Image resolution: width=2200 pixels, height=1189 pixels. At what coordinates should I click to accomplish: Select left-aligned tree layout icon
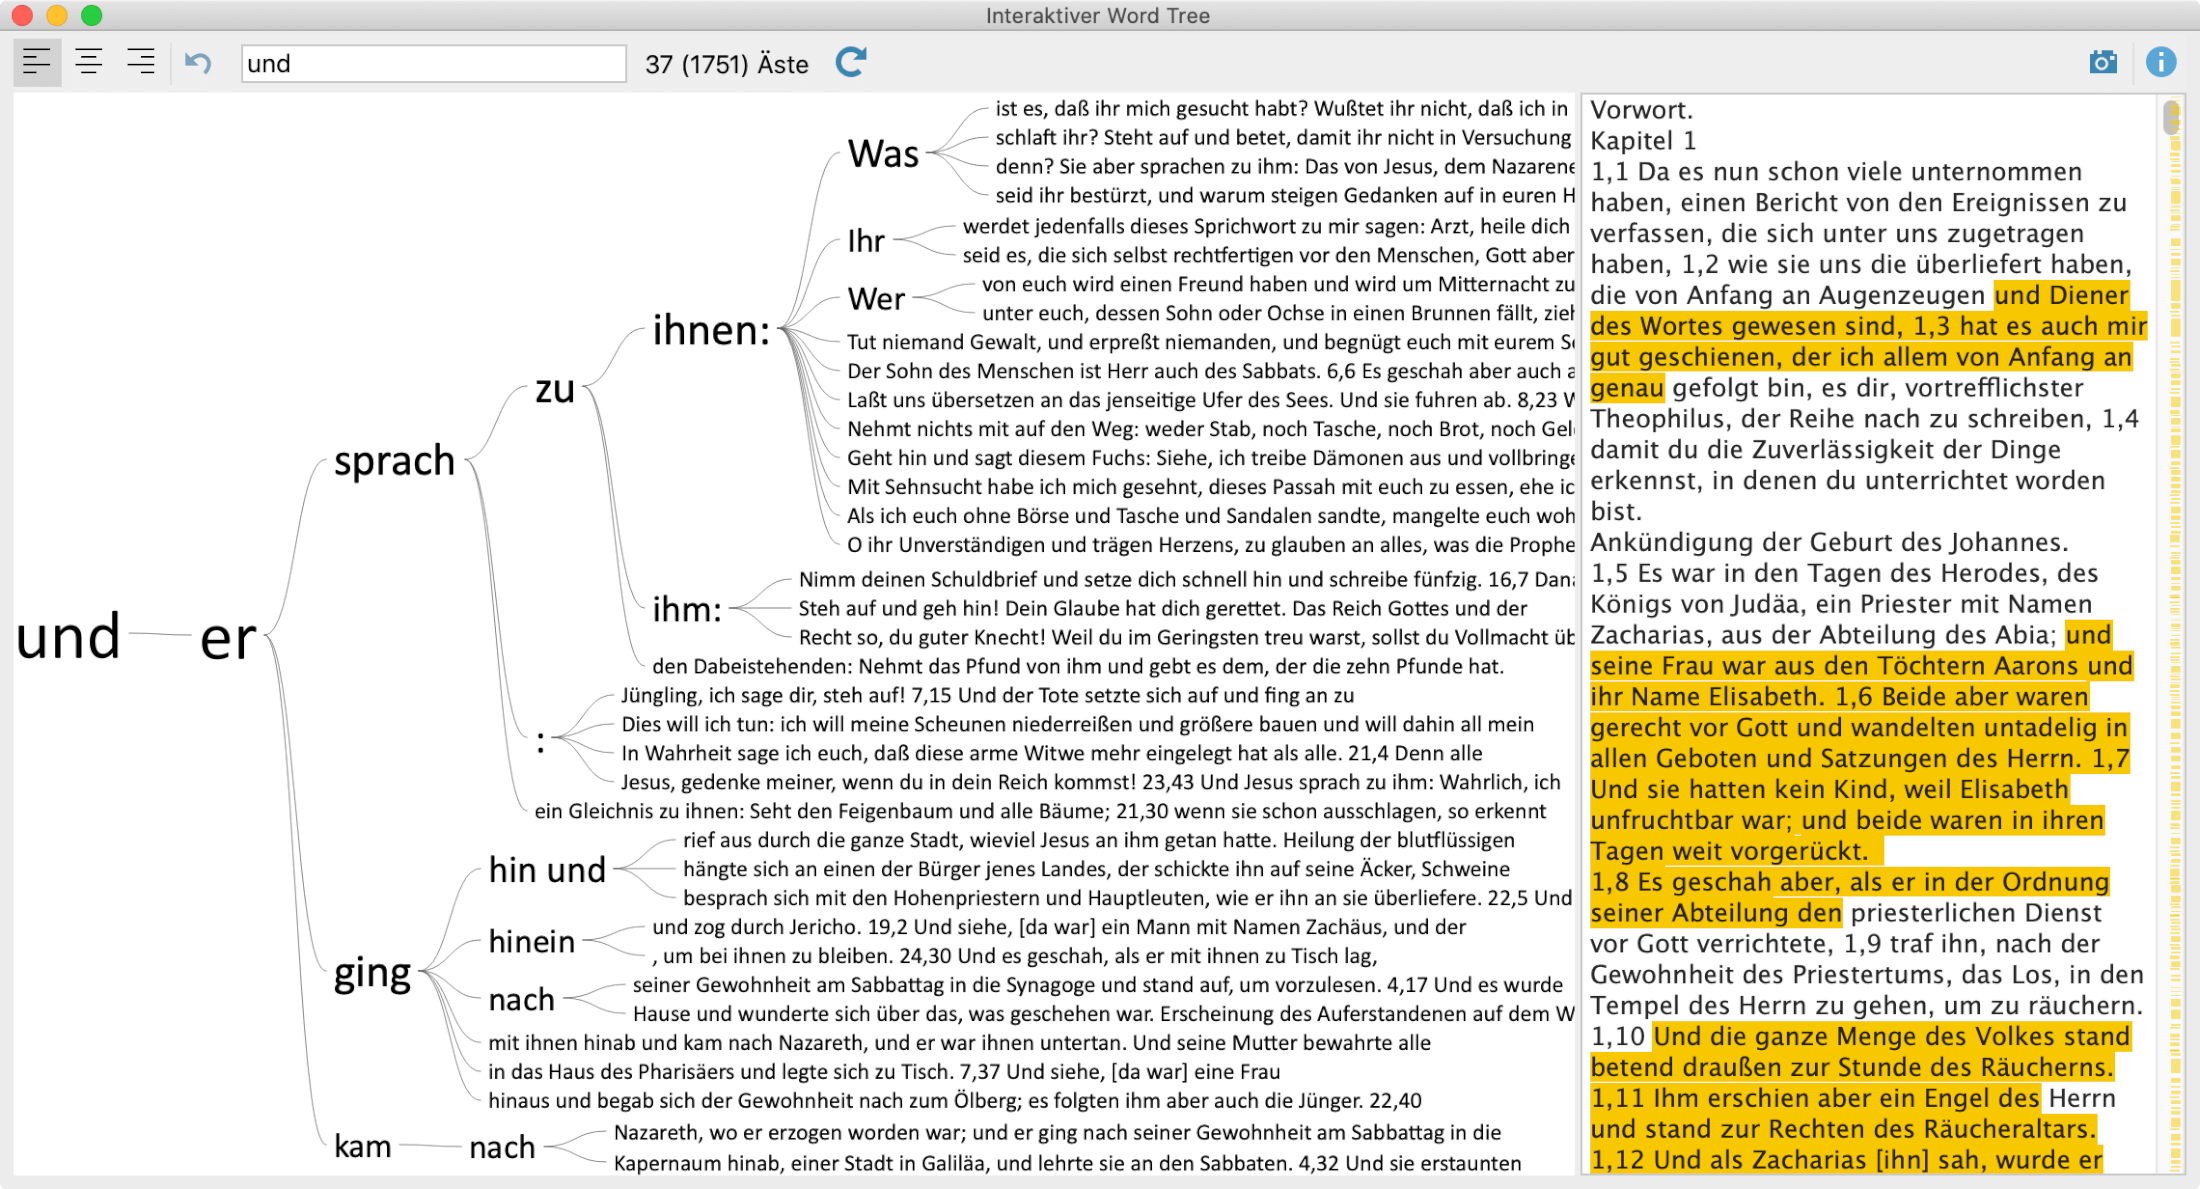(x=37, y=62)
